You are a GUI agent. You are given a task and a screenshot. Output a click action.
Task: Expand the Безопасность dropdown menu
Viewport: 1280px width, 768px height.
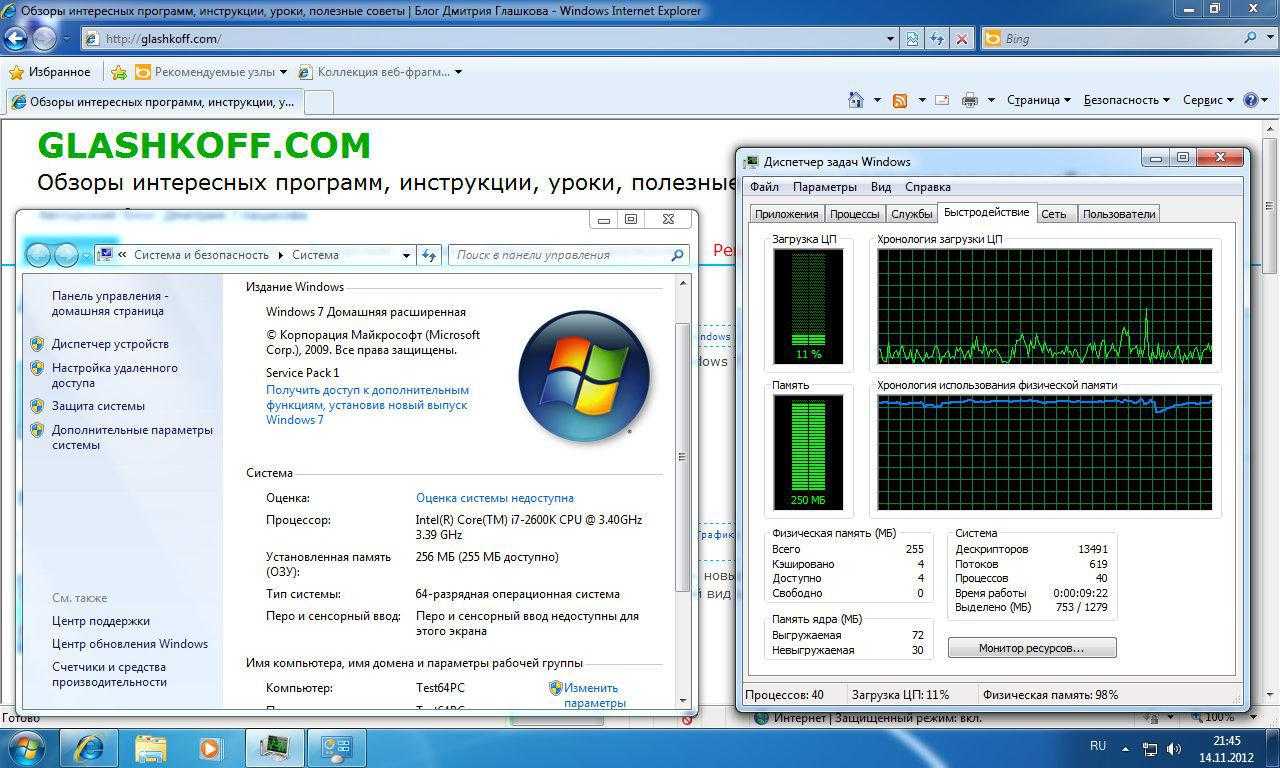[1126, 100]
